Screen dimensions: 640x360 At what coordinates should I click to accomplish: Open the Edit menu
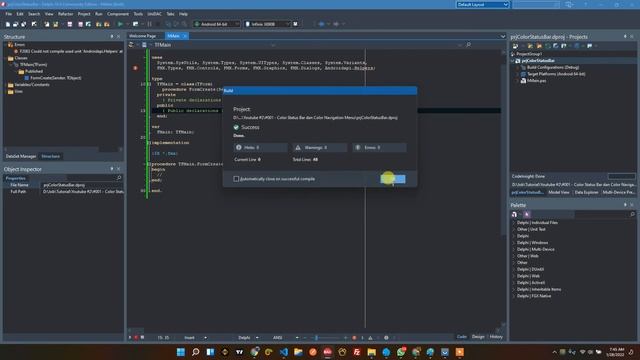tap(20, 14)
